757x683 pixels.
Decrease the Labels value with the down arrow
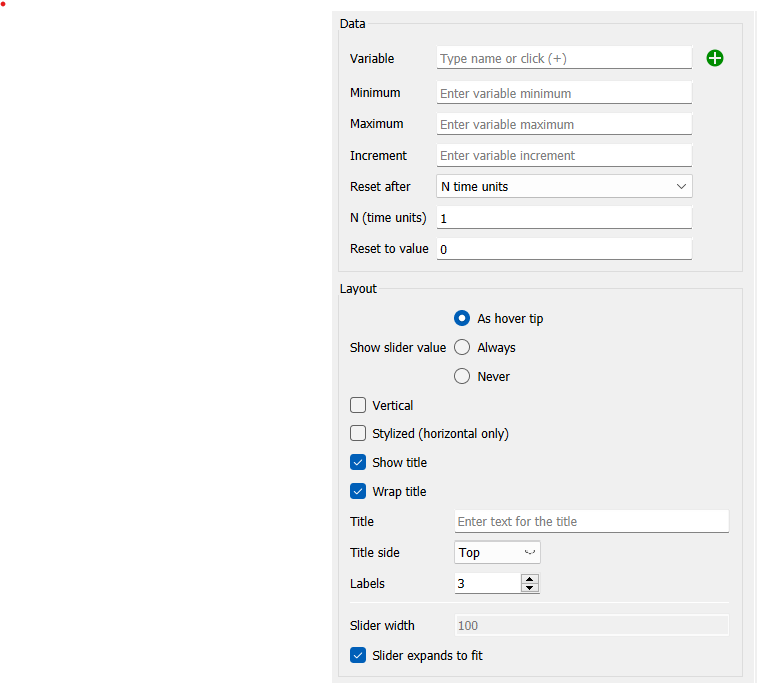[x=530, y=587]
